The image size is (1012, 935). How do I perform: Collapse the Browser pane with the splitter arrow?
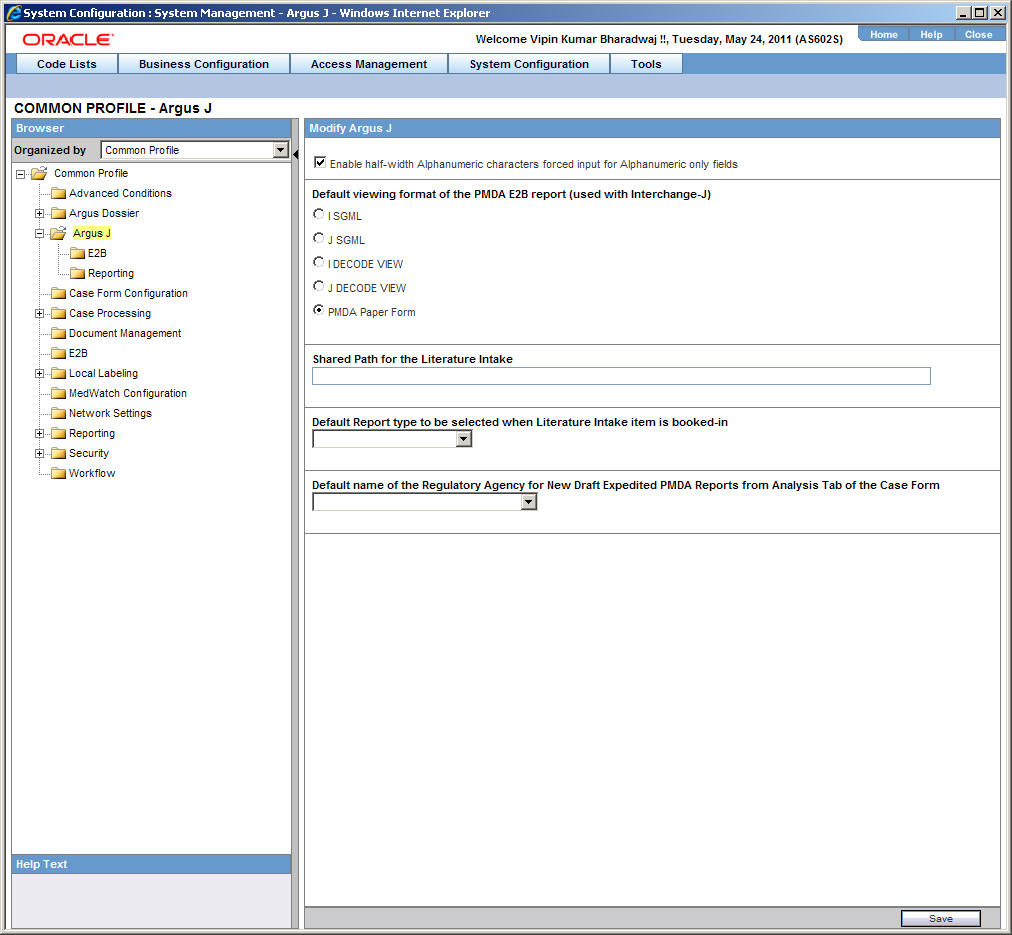point(296,154)
